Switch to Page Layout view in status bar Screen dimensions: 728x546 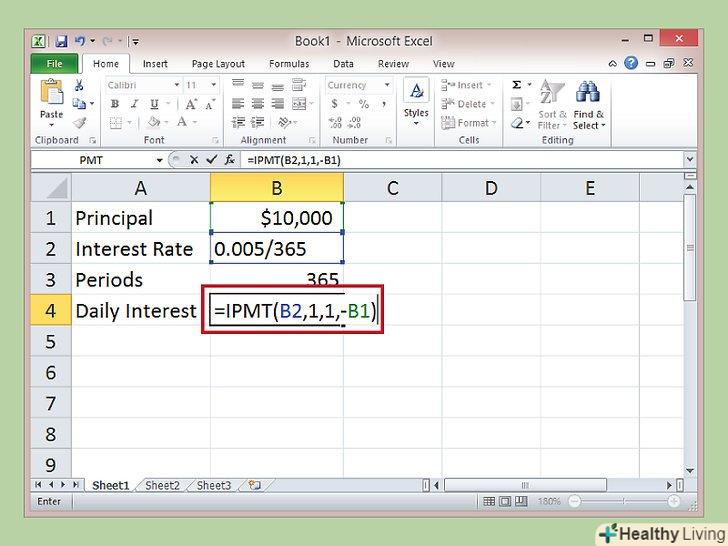click(505, 501)
